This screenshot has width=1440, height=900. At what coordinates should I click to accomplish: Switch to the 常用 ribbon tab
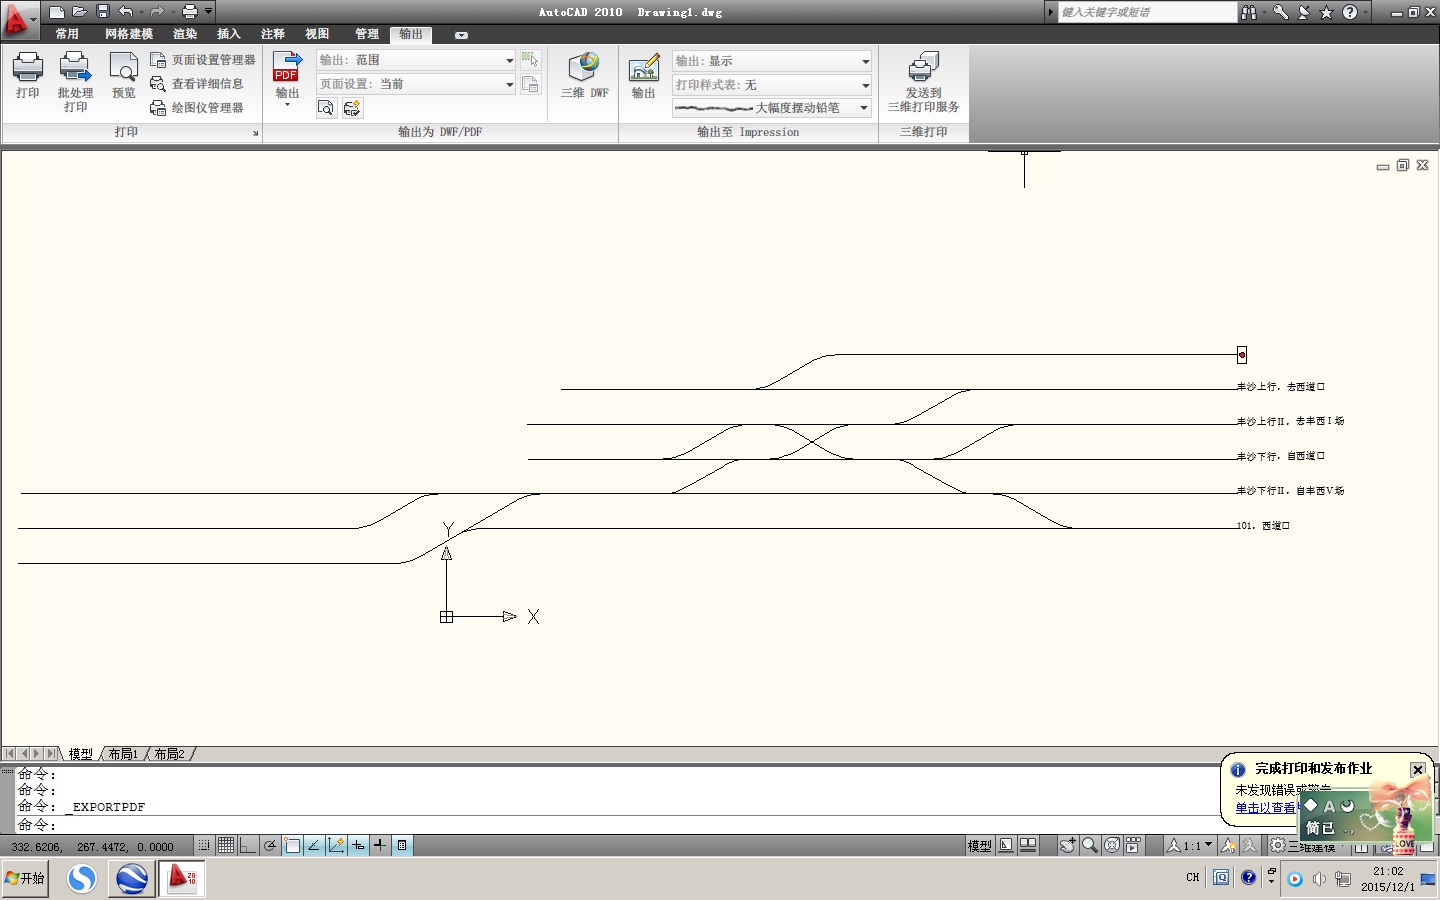67,34
